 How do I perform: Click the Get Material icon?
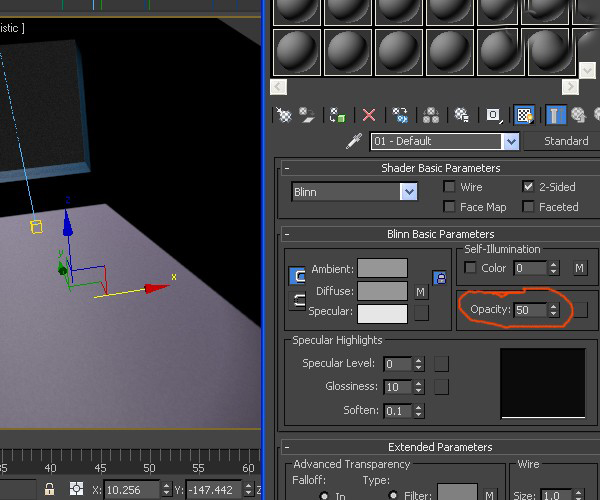point(282,115)
